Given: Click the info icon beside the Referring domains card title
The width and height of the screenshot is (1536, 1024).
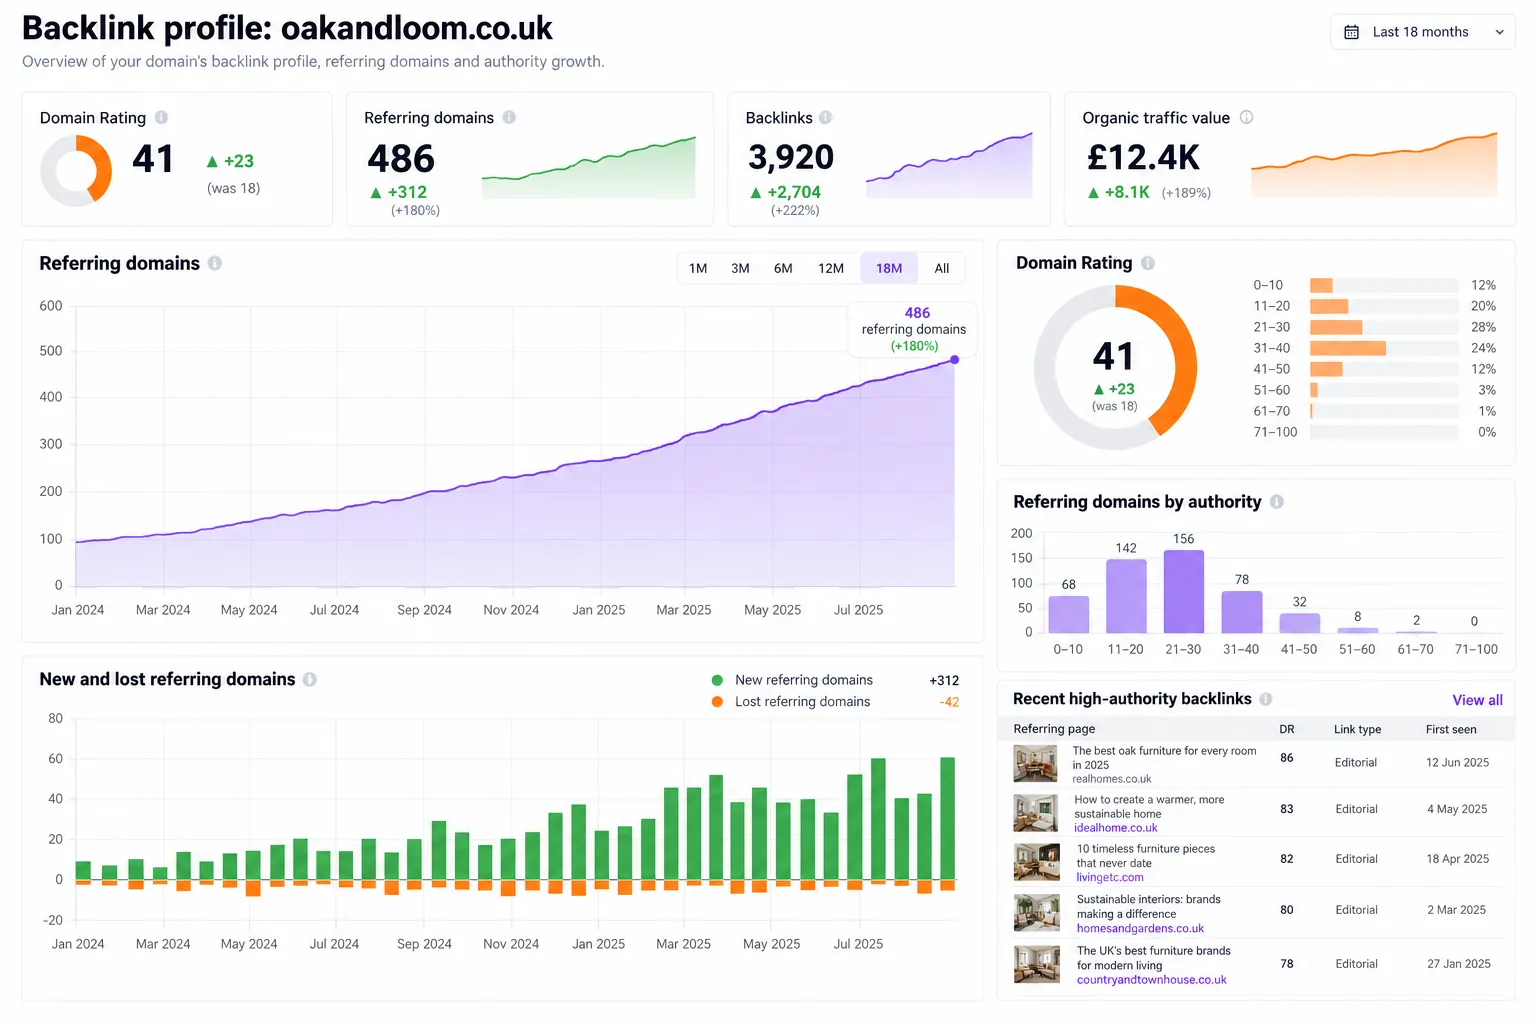Looking at the screenshot, I should click(x=509, y=117).
